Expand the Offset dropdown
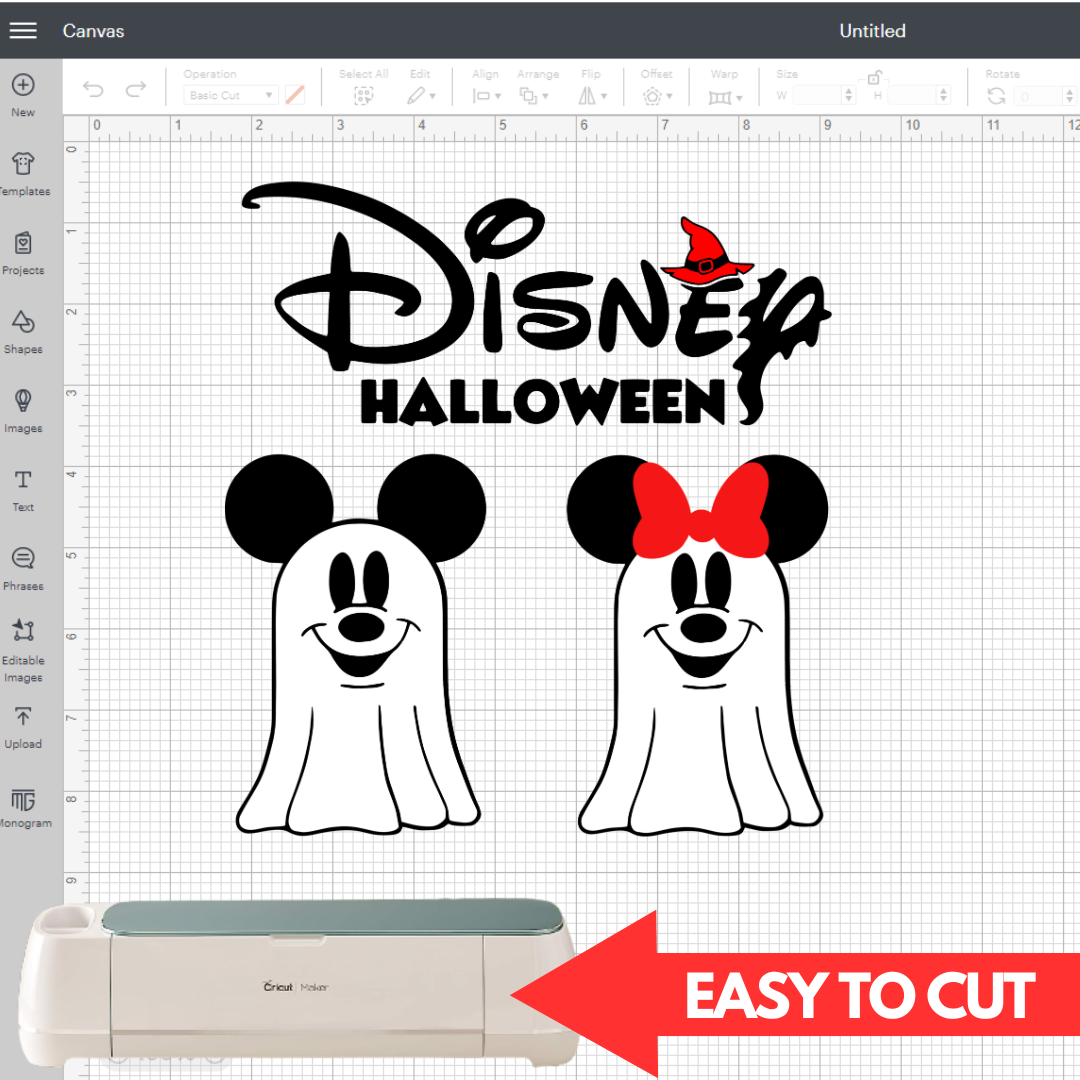The image size is (1080, 1080). pos(658,96)
